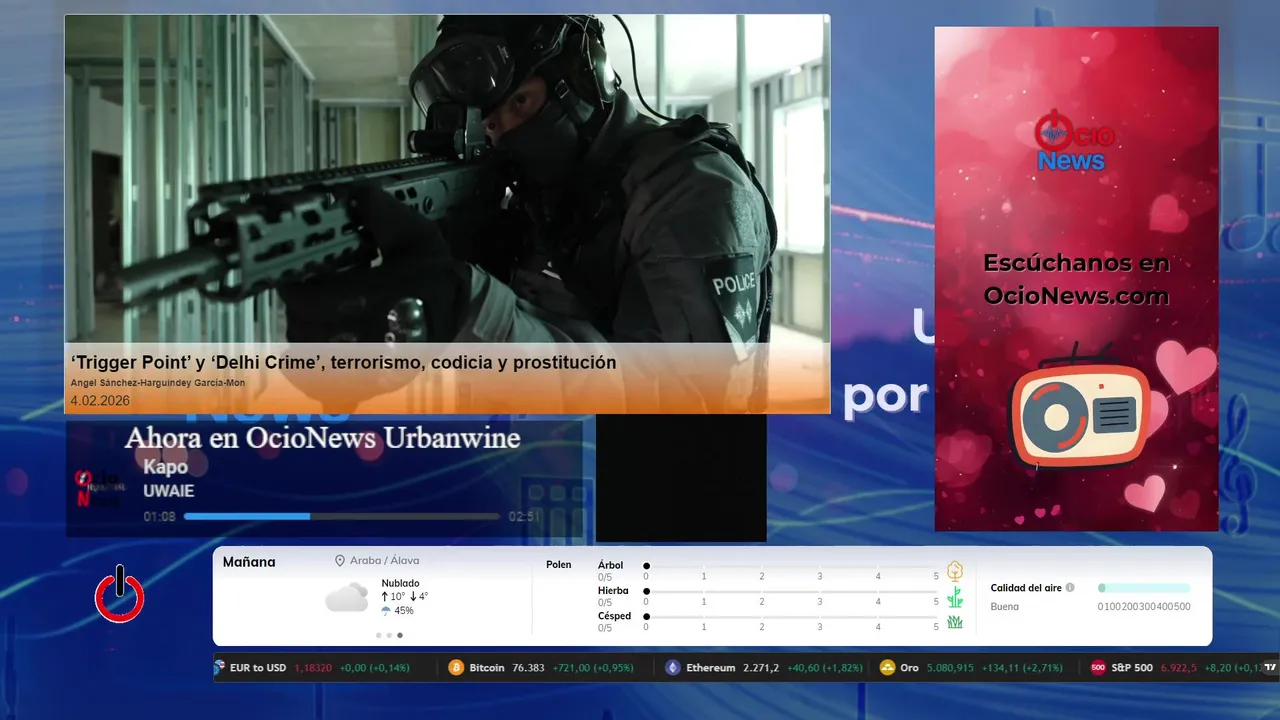Screen dimensions: 1280x720
Task: Click the Polen section label
Action: (559, 565)
